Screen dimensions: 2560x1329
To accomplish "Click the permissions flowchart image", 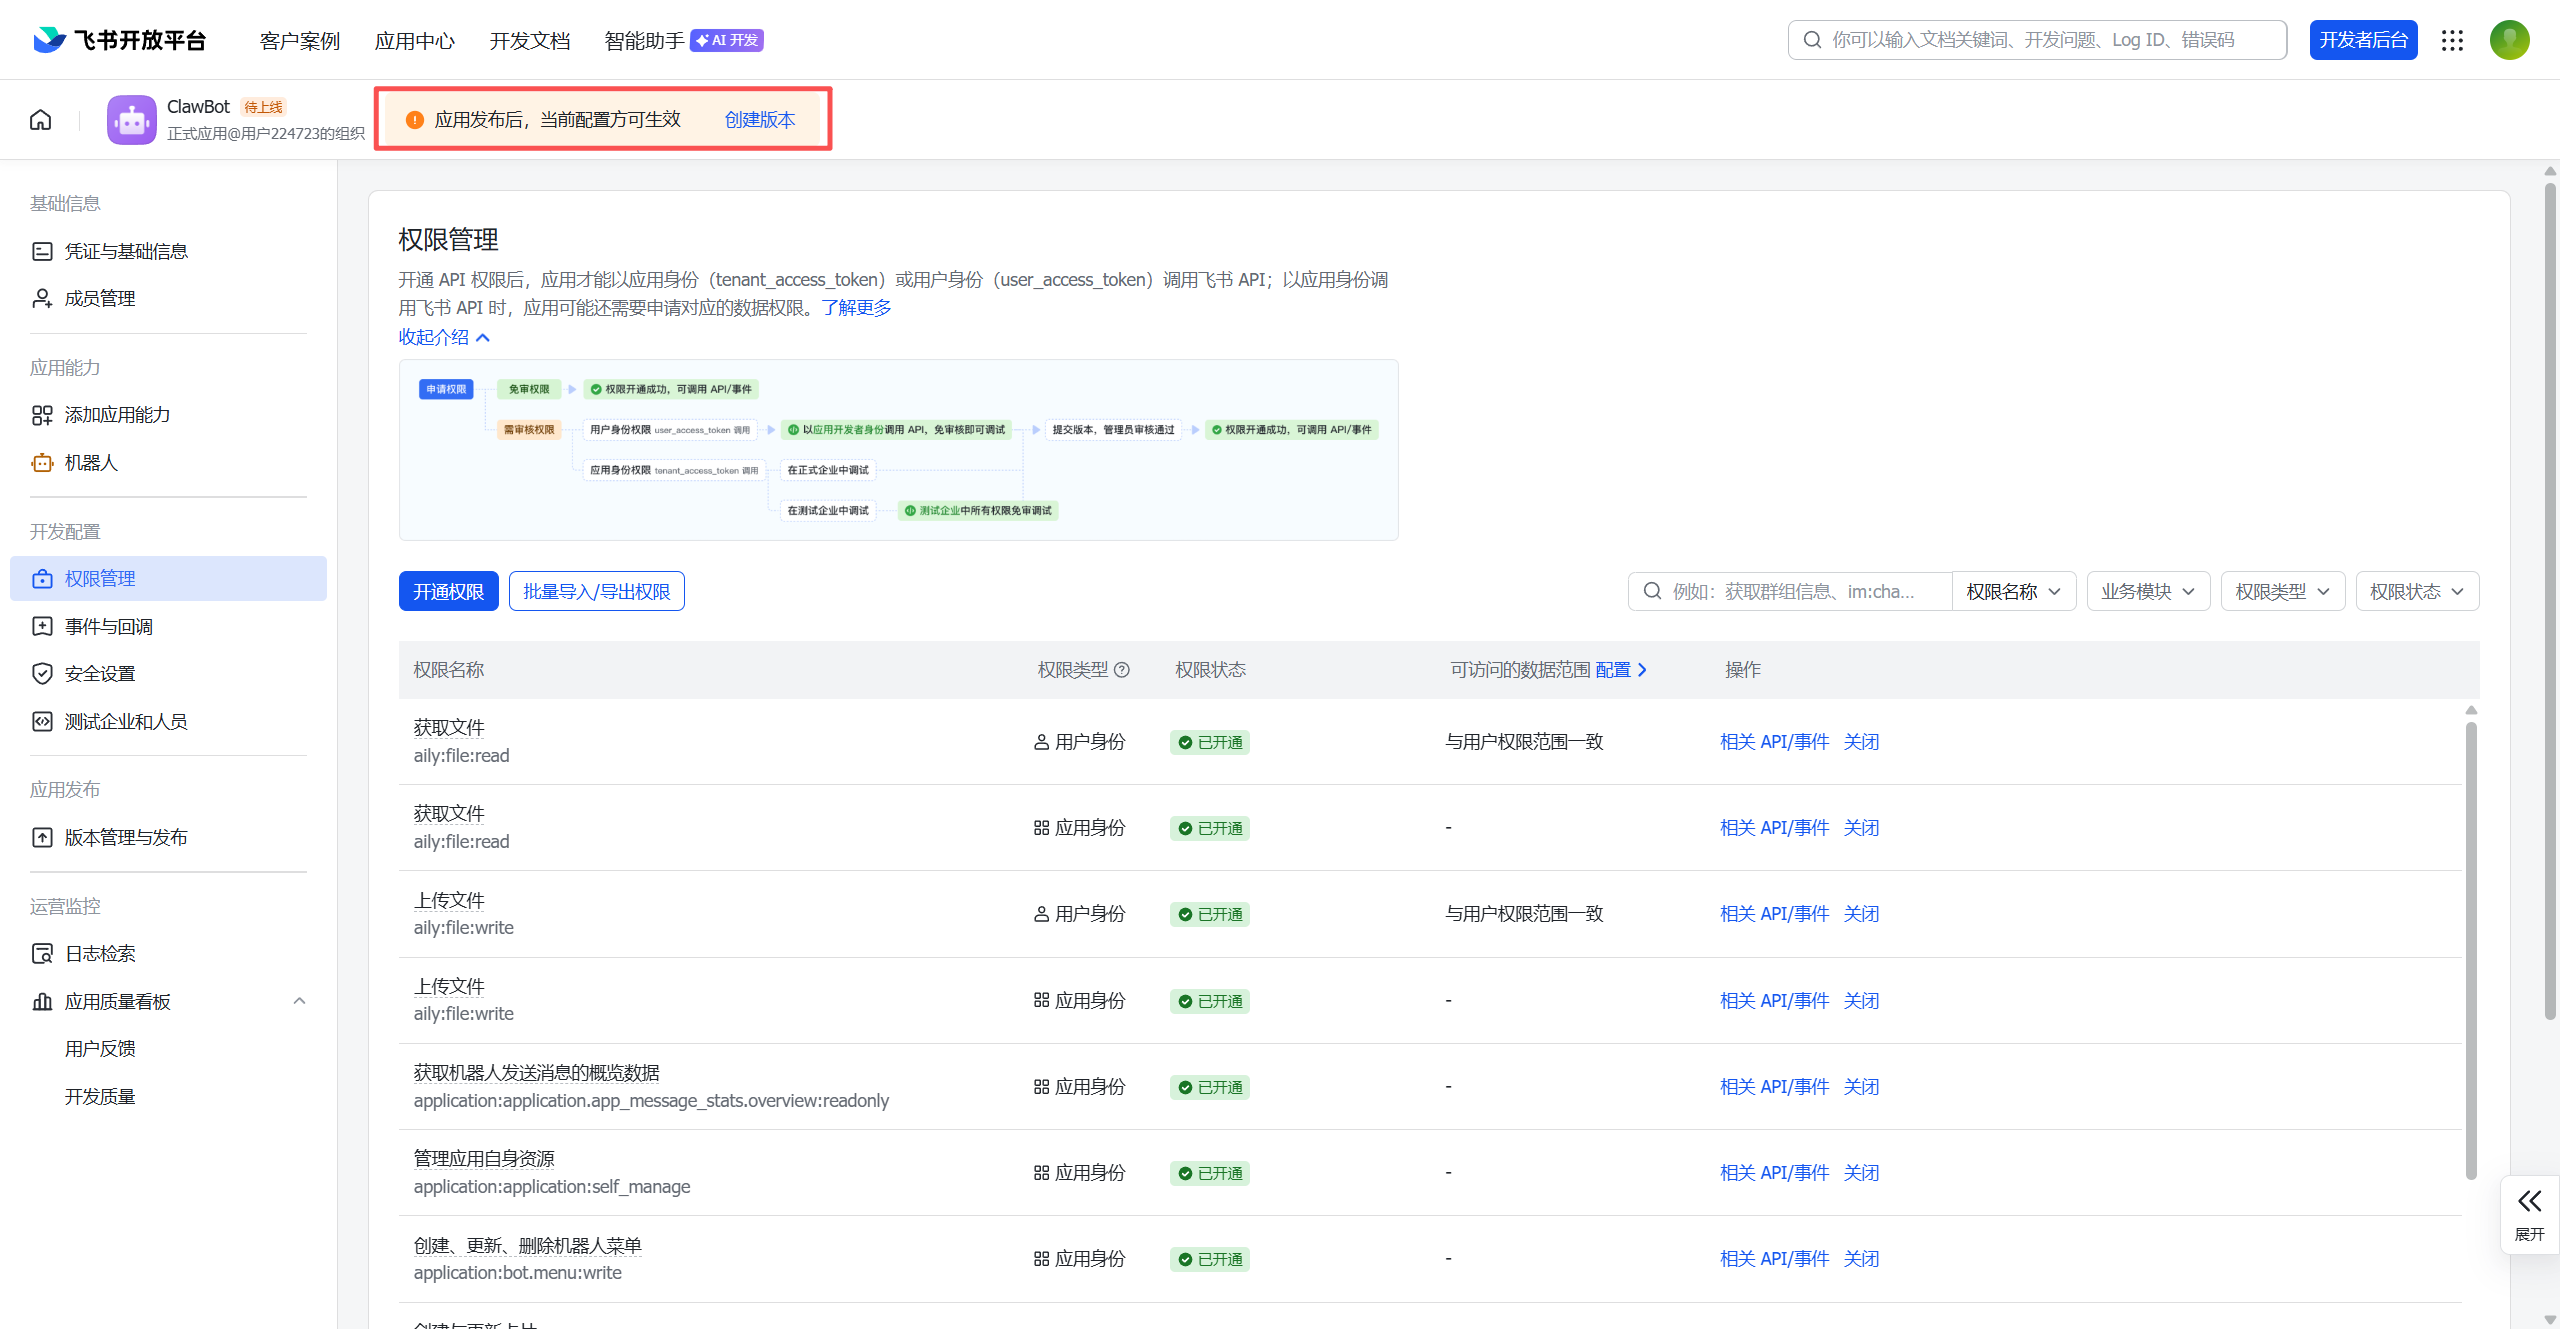I will click(898, 450).
